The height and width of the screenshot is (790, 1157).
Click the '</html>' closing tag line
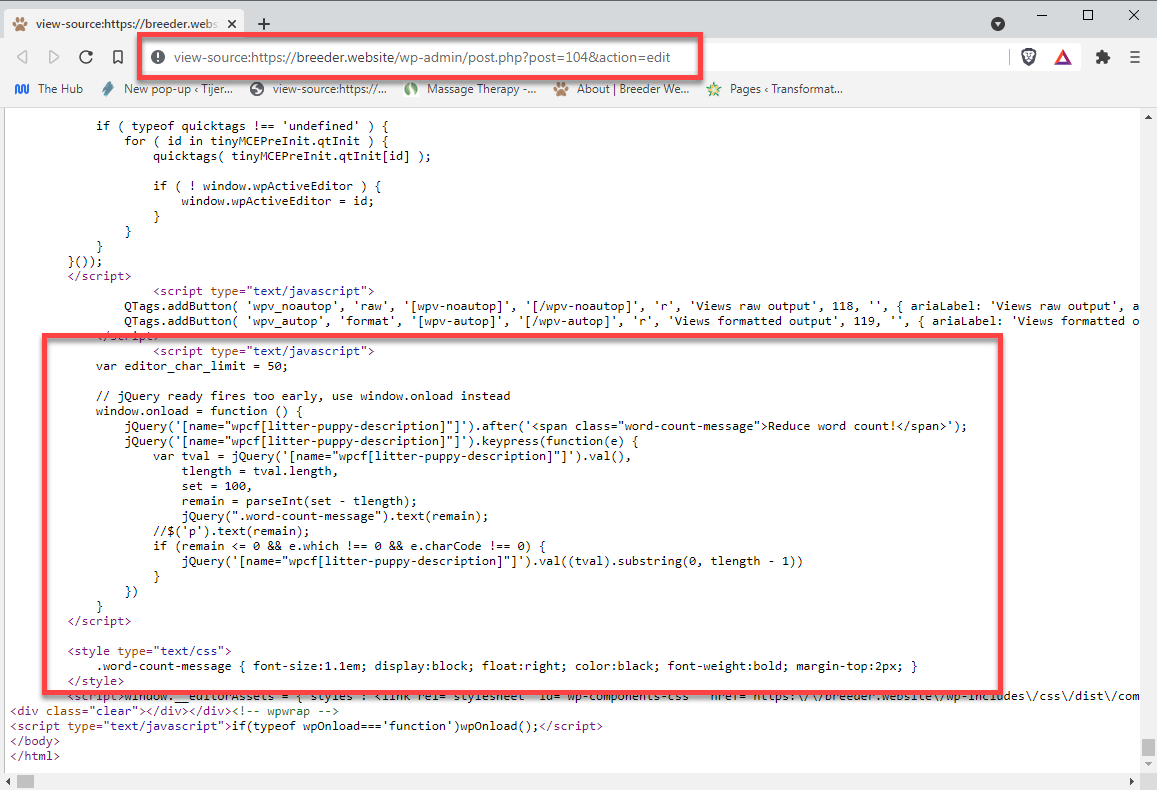coord(35,756)
